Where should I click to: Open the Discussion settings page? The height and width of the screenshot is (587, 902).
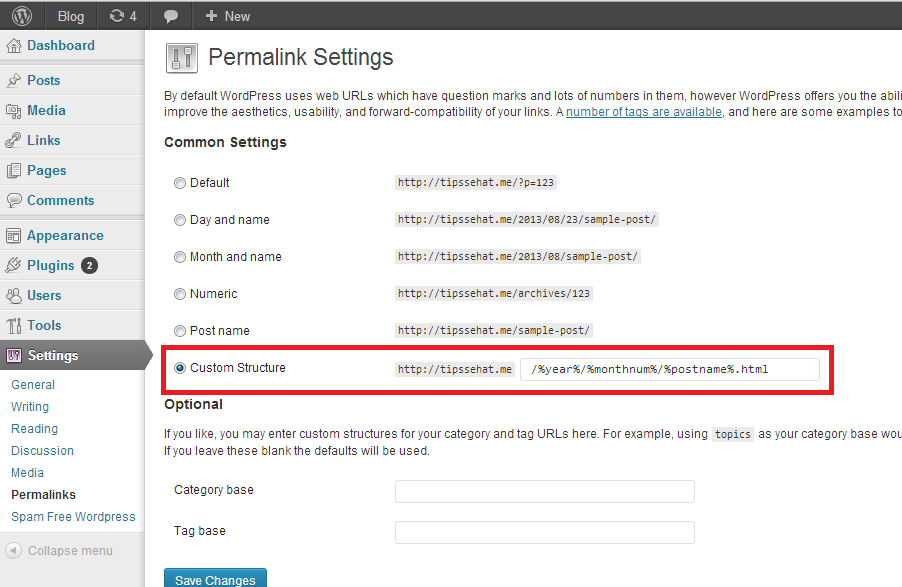coord(42,450)
